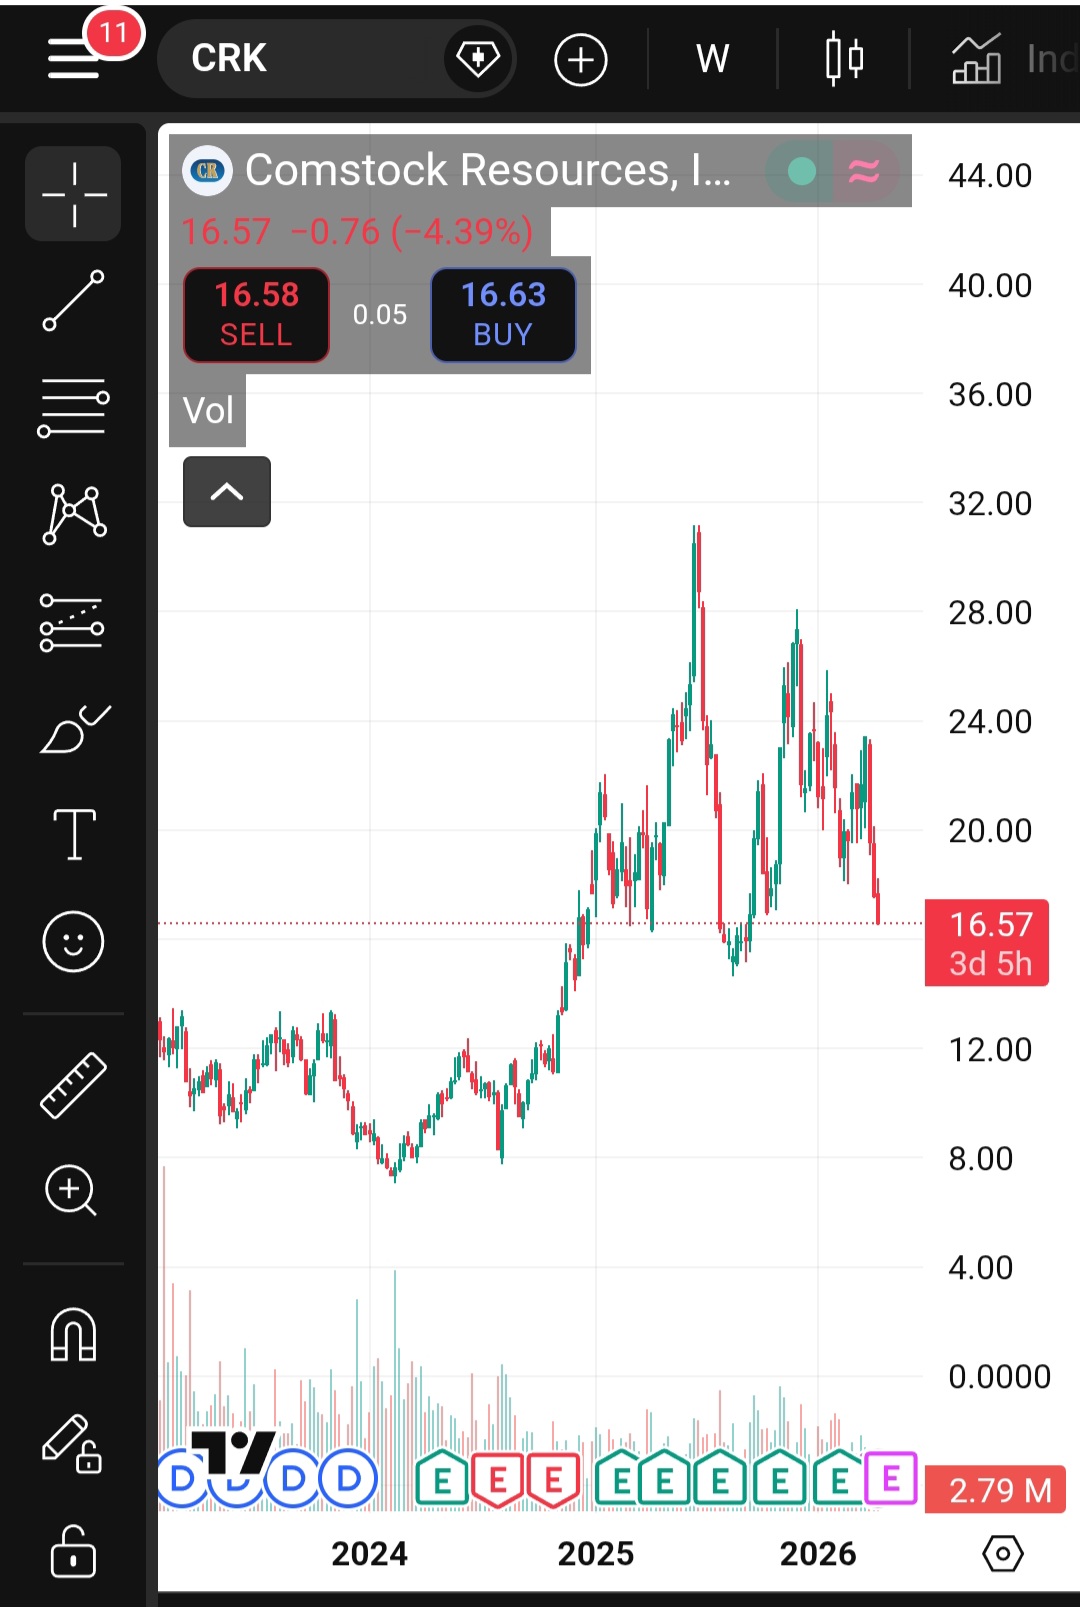Click the 4.00 price scale label

[x=981, y=1268]
